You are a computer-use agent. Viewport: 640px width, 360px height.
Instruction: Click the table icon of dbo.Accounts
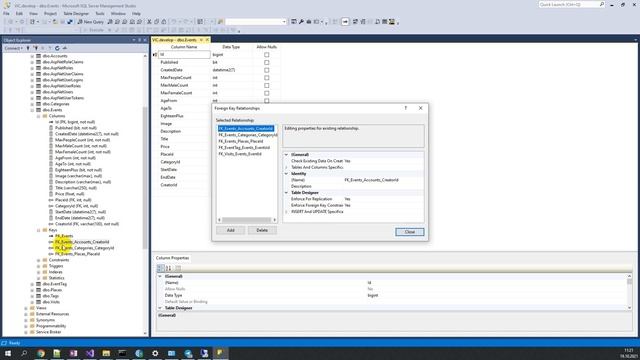pos(39,56)
